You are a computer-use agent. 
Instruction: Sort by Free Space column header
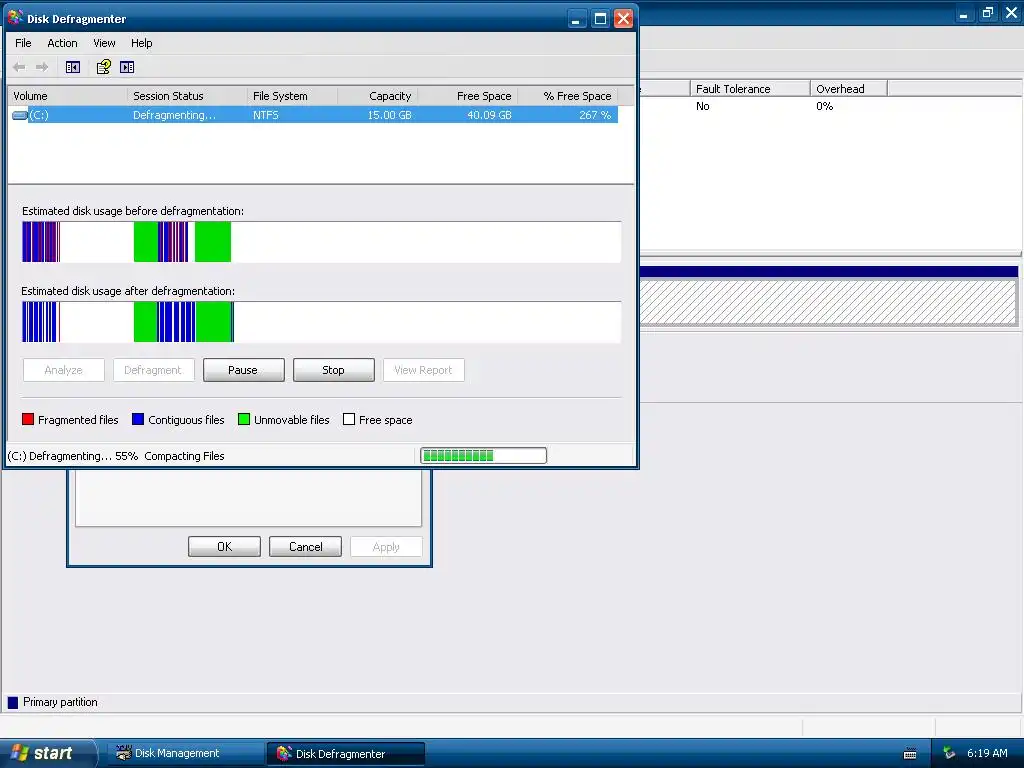click(468, 96)
